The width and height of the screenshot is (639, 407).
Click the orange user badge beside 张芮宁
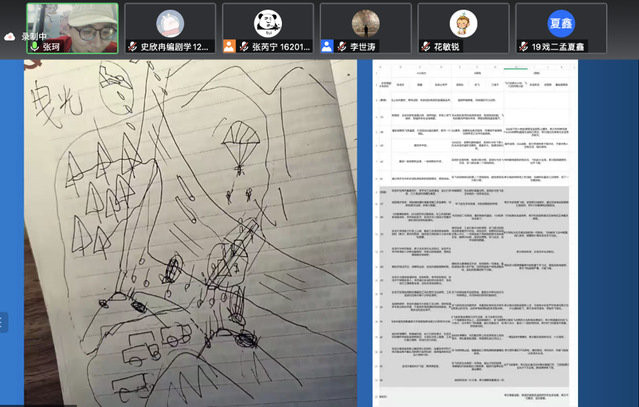[230, 46]
